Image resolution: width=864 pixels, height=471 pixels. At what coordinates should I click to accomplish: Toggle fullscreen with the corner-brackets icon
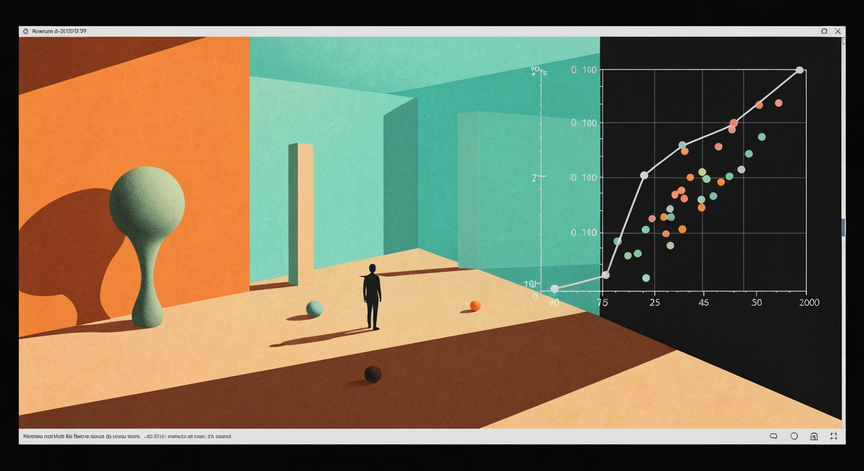pyautogui.click(x=834, y=436)
